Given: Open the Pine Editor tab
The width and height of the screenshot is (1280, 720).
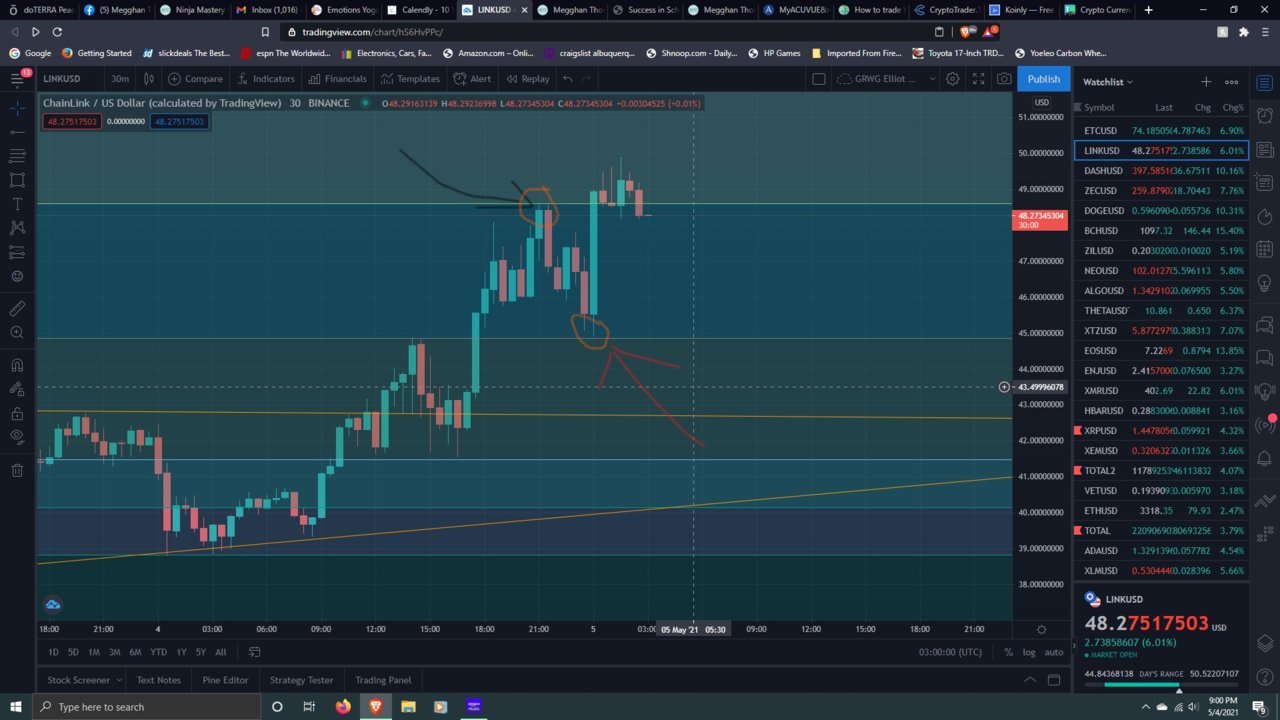Looking at the screenshot, I should 225,680.
